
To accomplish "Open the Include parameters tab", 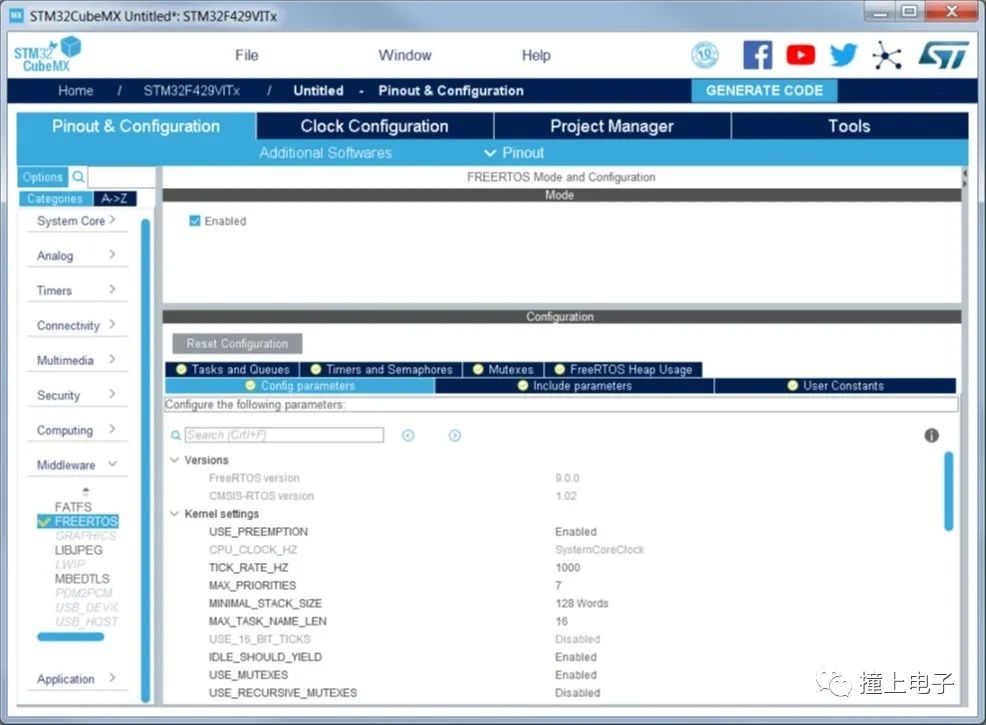I will (x=575, y=385).
